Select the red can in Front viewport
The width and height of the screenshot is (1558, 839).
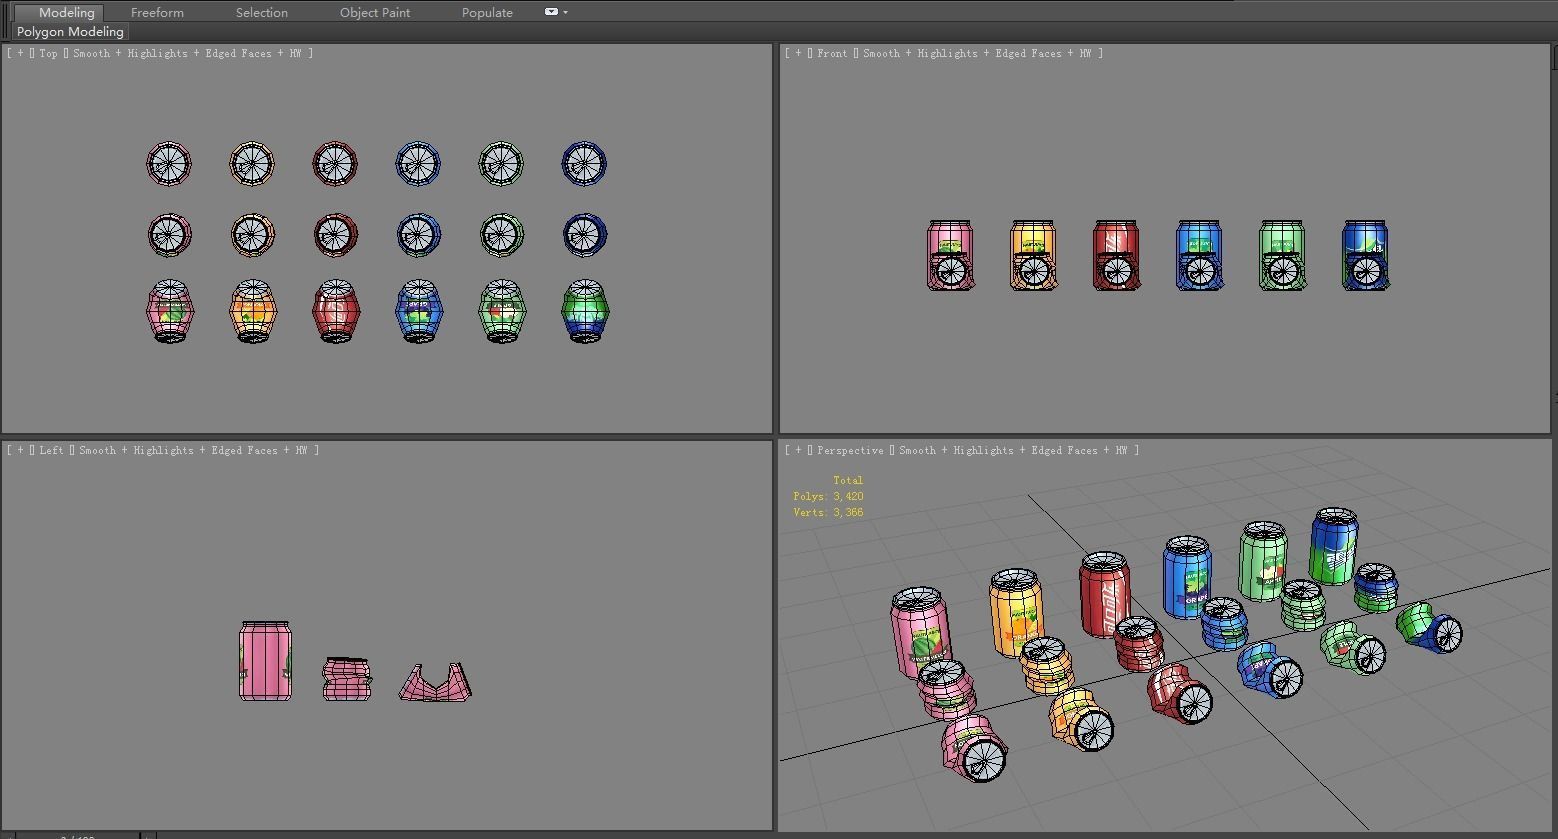pos(1116,256)
